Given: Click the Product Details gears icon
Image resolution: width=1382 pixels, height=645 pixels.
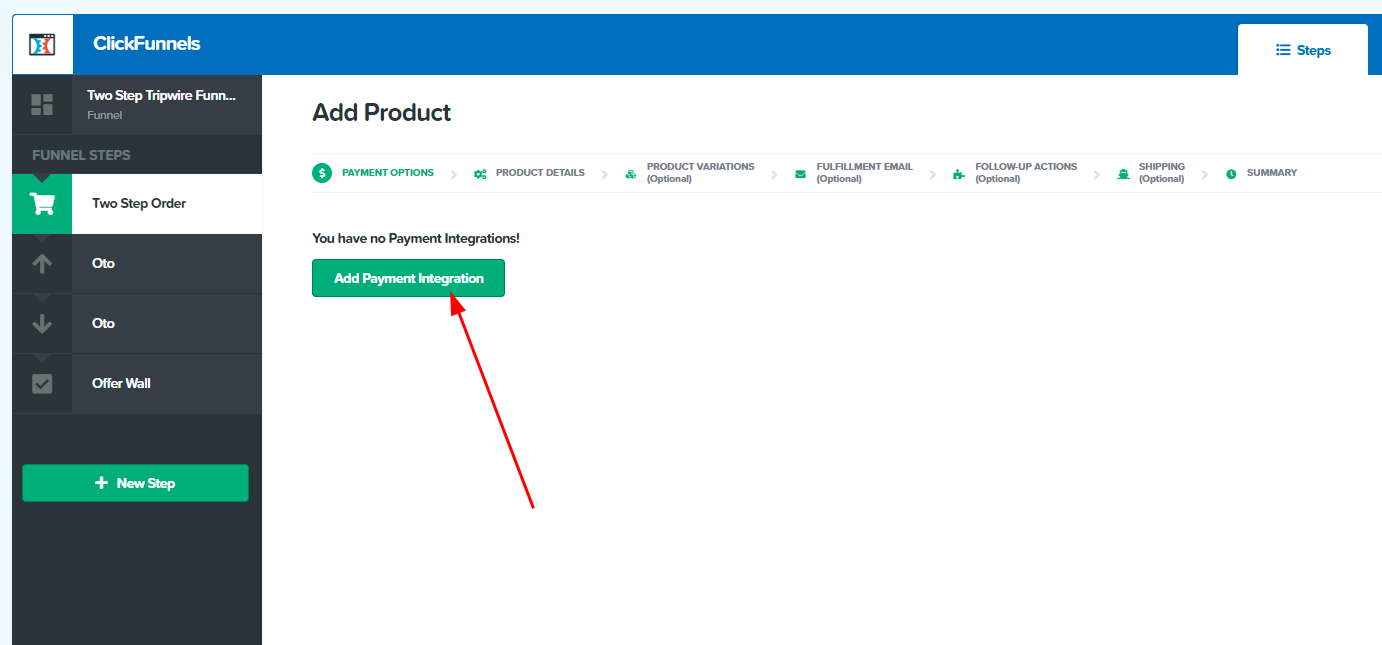Looking at the screenshot, I should [x=480, y=174].
